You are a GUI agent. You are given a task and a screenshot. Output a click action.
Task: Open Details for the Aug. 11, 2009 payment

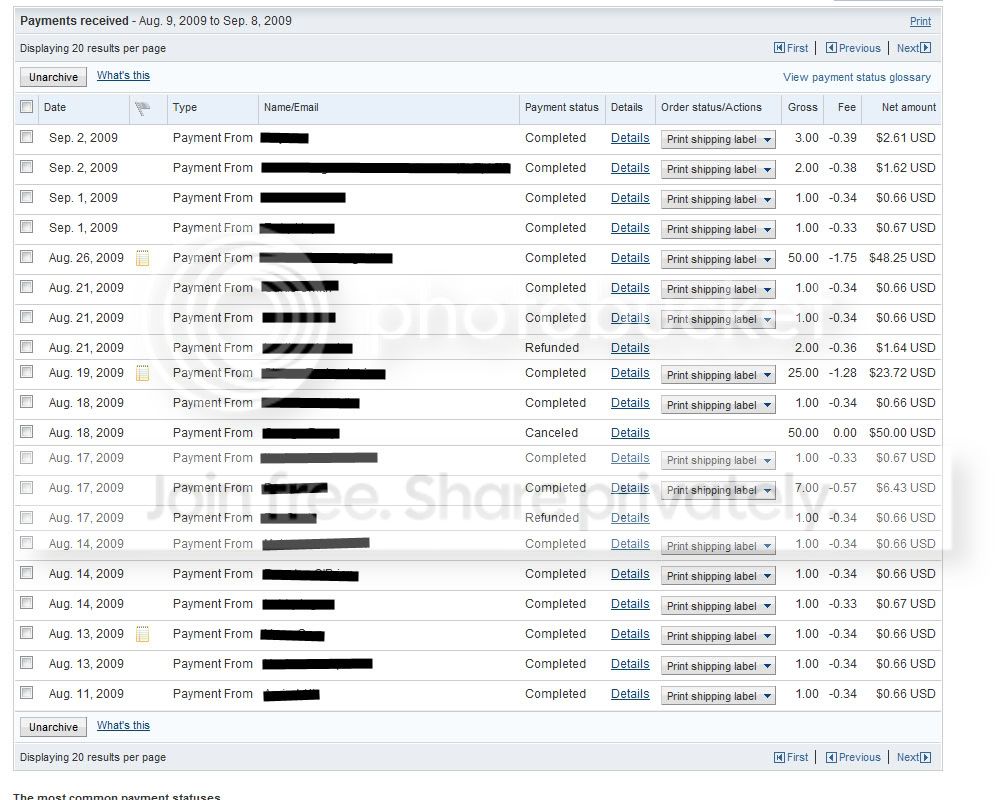tap(630, 693)
